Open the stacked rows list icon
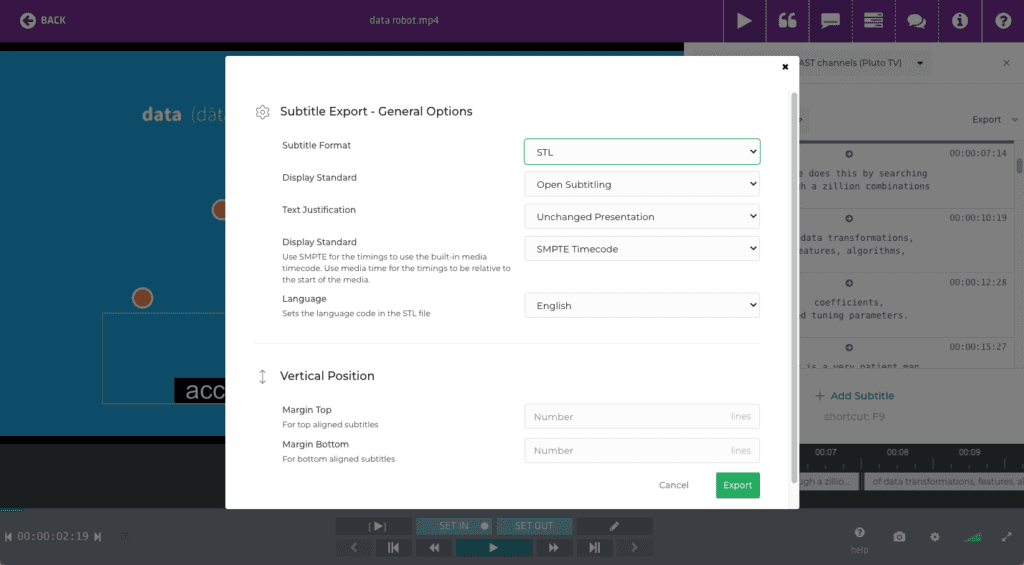Screen dimensions: 1024x565 click(x=873, y=21)
